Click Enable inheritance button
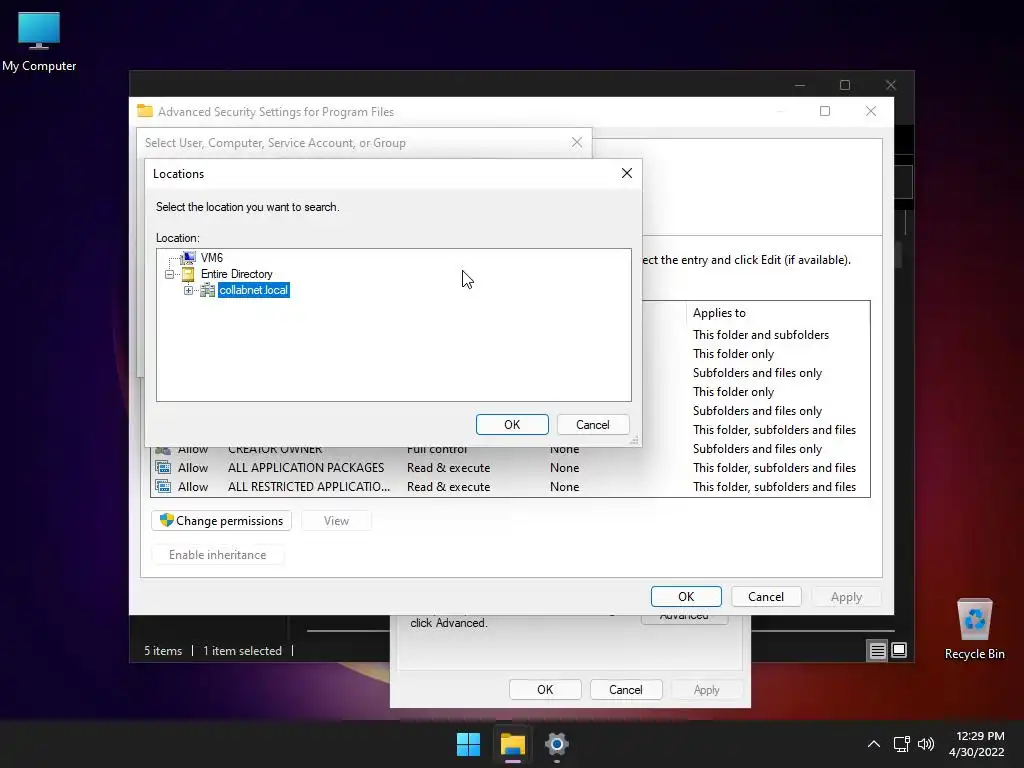 (x=217, y=554)
